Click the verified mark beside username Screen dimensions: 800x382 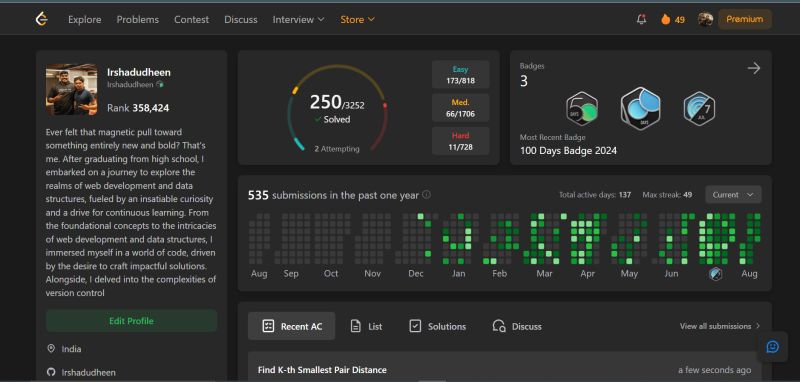160,85
